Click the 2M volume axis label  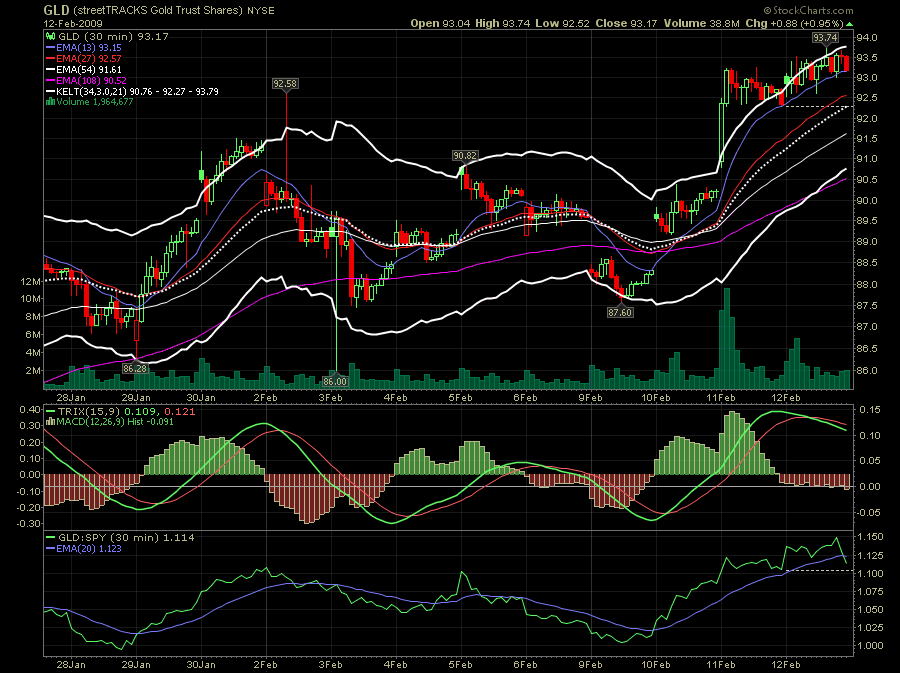[x=33, y=371]
